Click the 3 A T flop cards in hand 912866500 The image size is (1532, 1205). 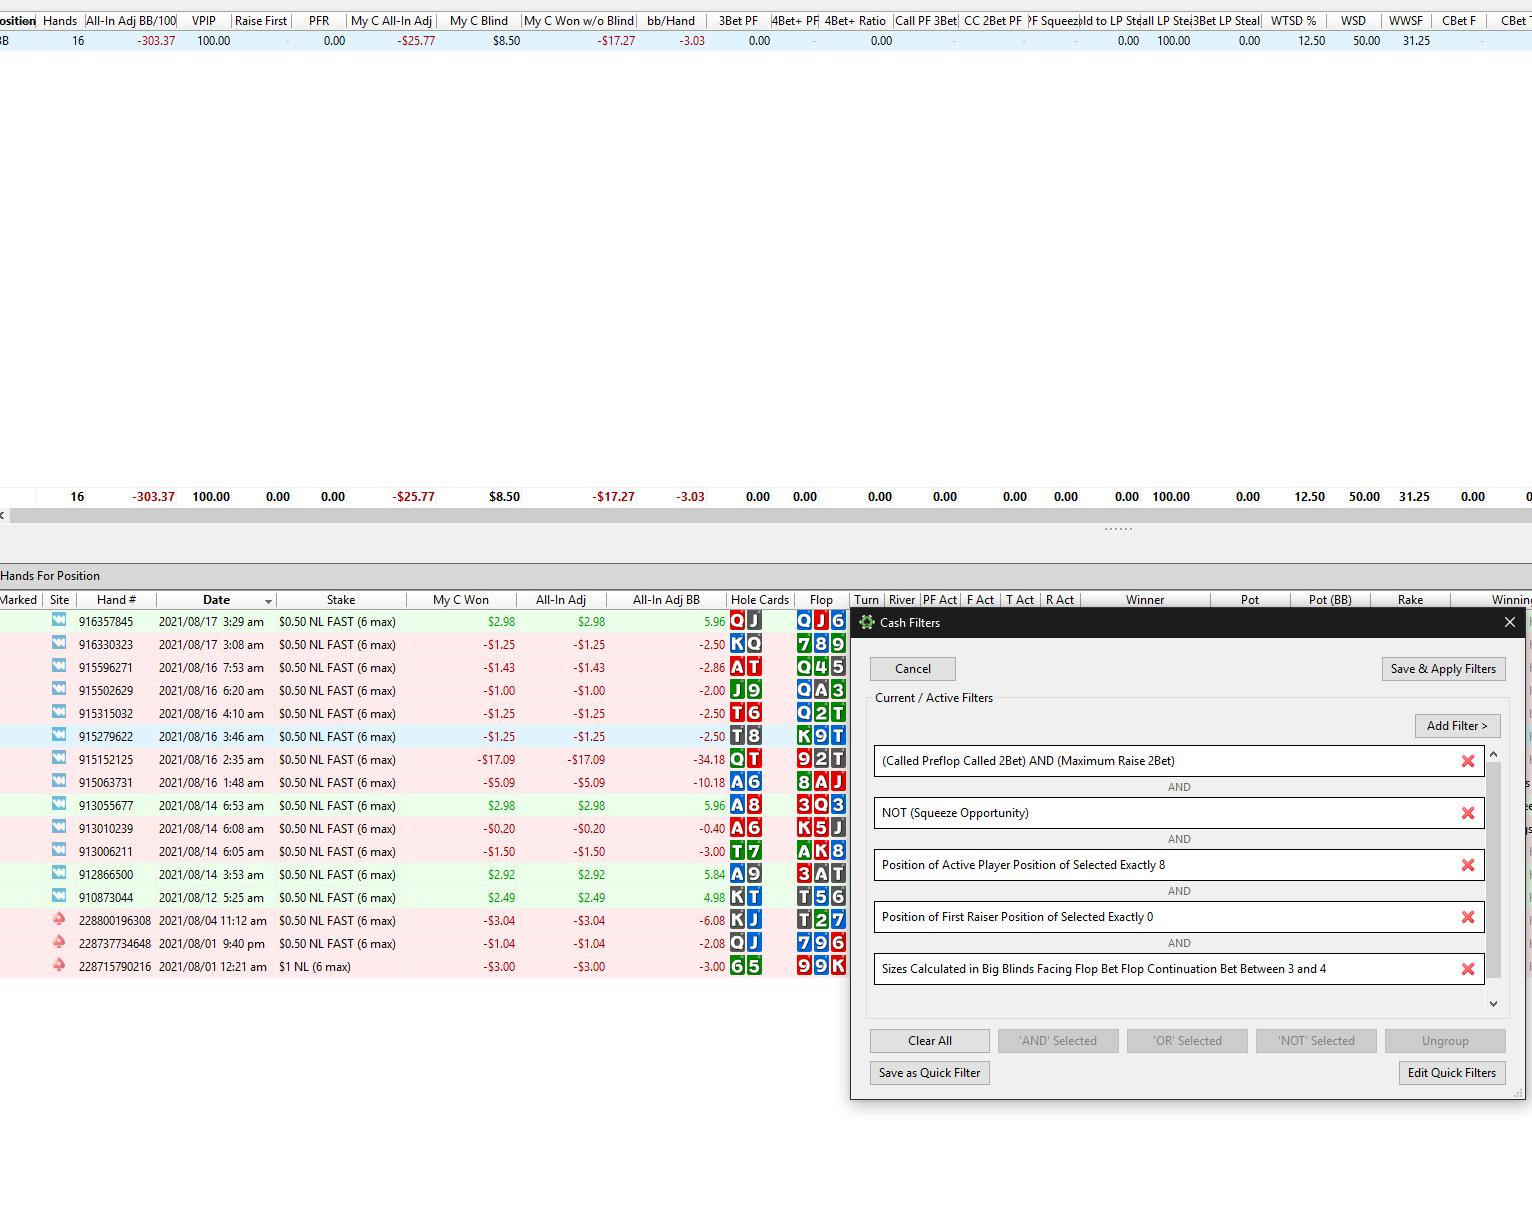821,874
